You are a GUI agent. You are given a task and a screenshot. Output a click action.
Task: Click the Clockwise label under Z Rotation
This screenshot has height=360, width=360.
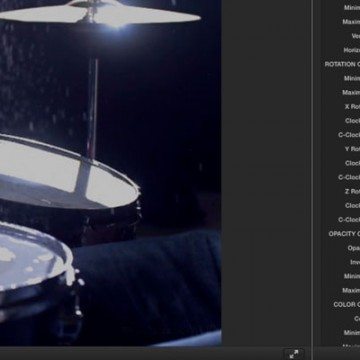(352, 205)
